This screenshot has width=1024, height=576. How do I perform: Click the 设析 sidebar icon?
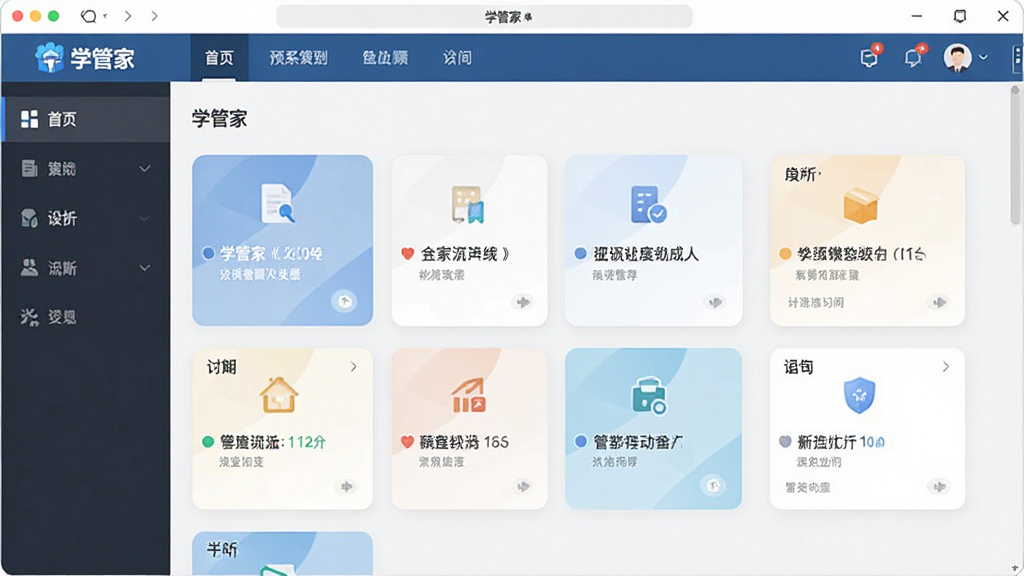29,218
